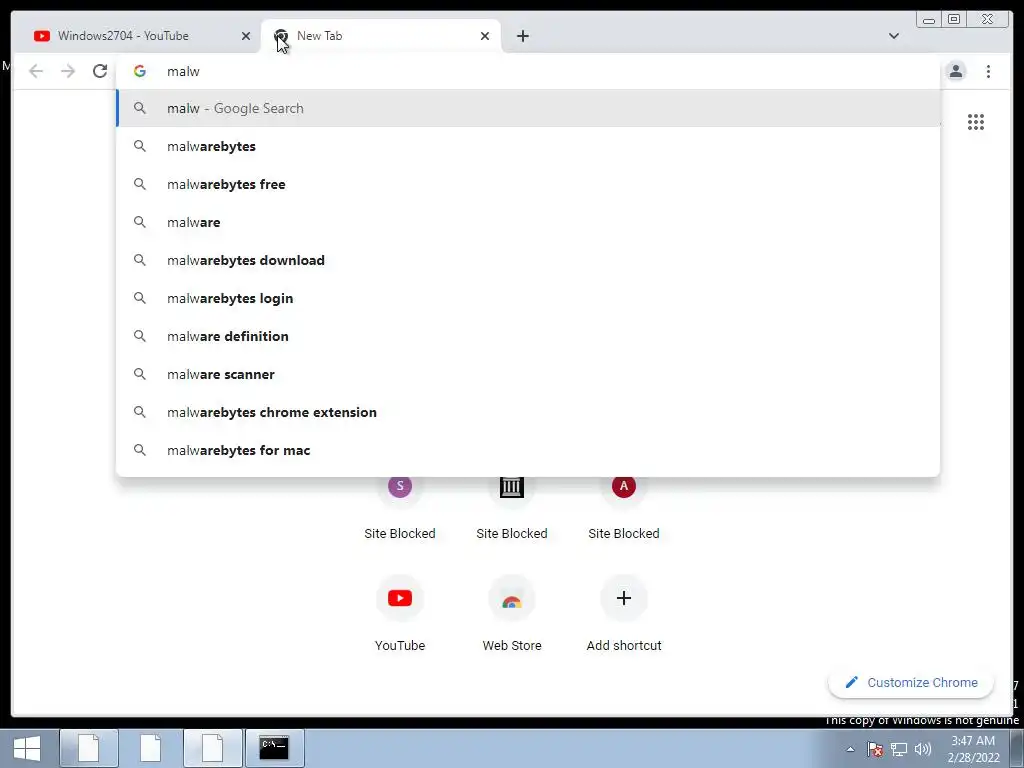Screen dimensions: 1024x768
Task: Open the third blank document taskbar item
Action: pyautogui.click(x=213, y=748)
